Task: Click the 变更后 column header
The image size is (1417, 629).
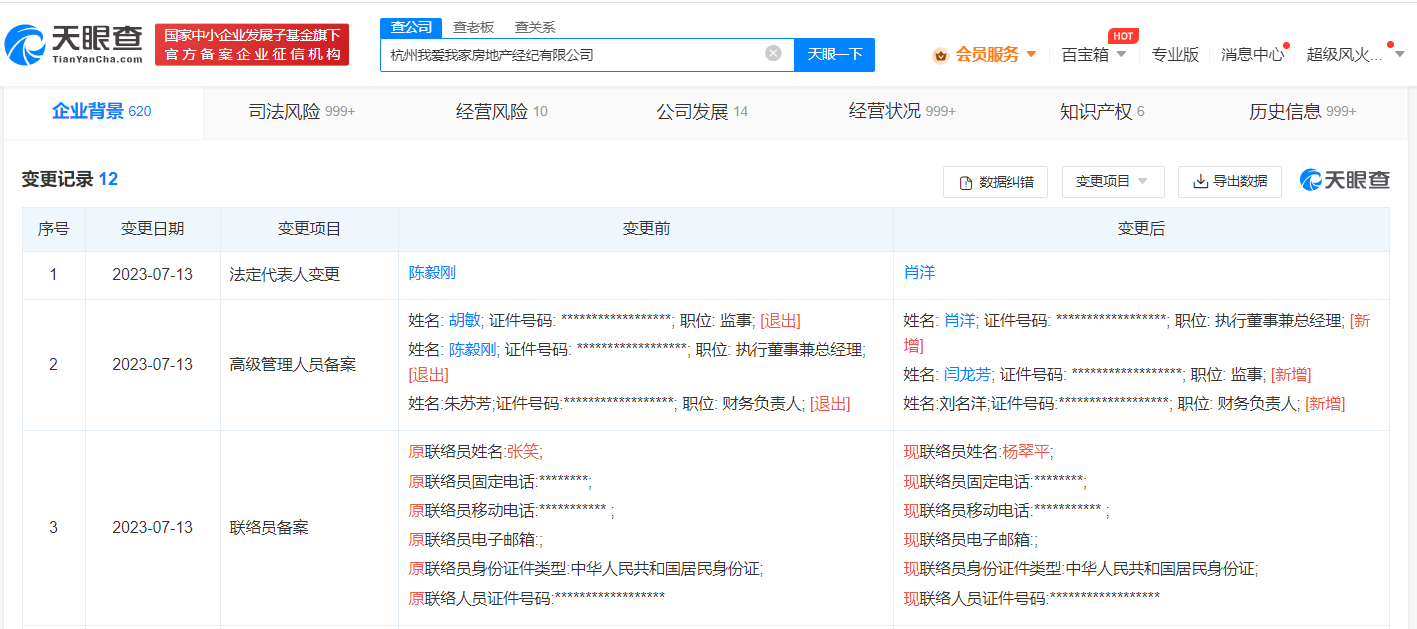Action: [1141, 229]
